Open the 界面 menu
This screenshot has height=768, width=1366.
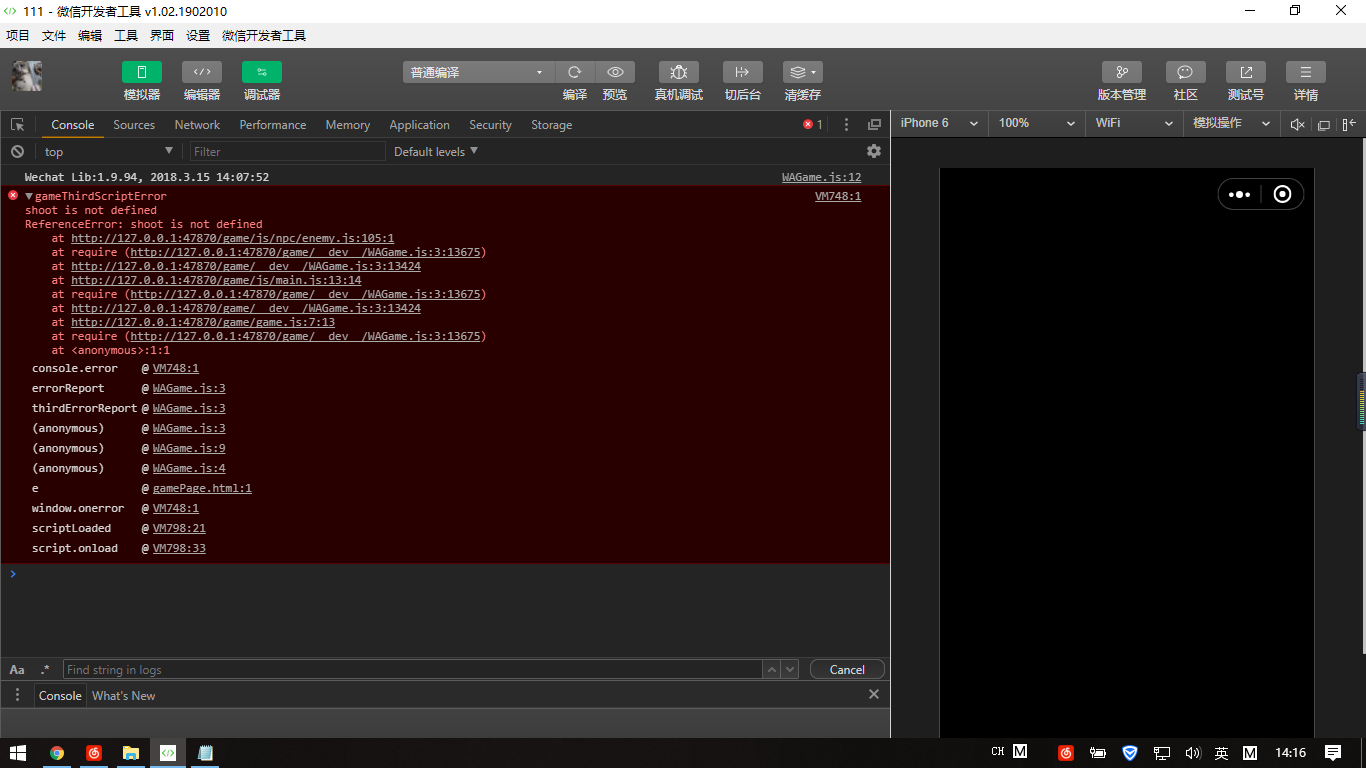coord(162,35)
